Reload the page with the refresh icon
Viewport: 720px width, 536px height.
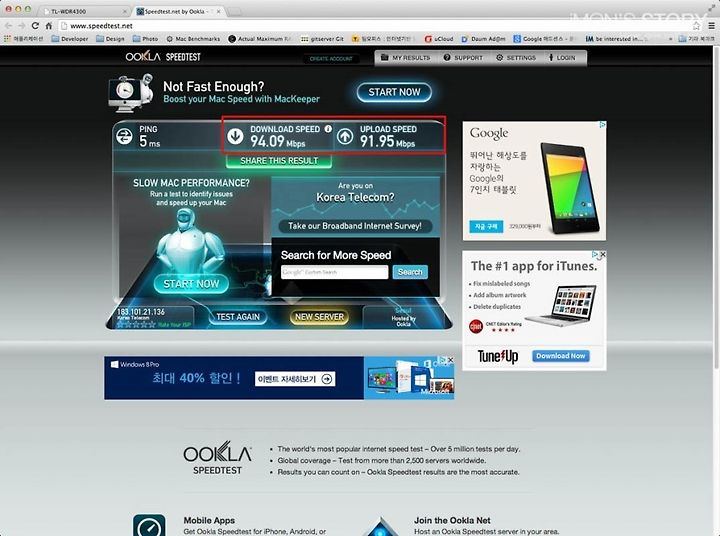(x=35, y=26)
